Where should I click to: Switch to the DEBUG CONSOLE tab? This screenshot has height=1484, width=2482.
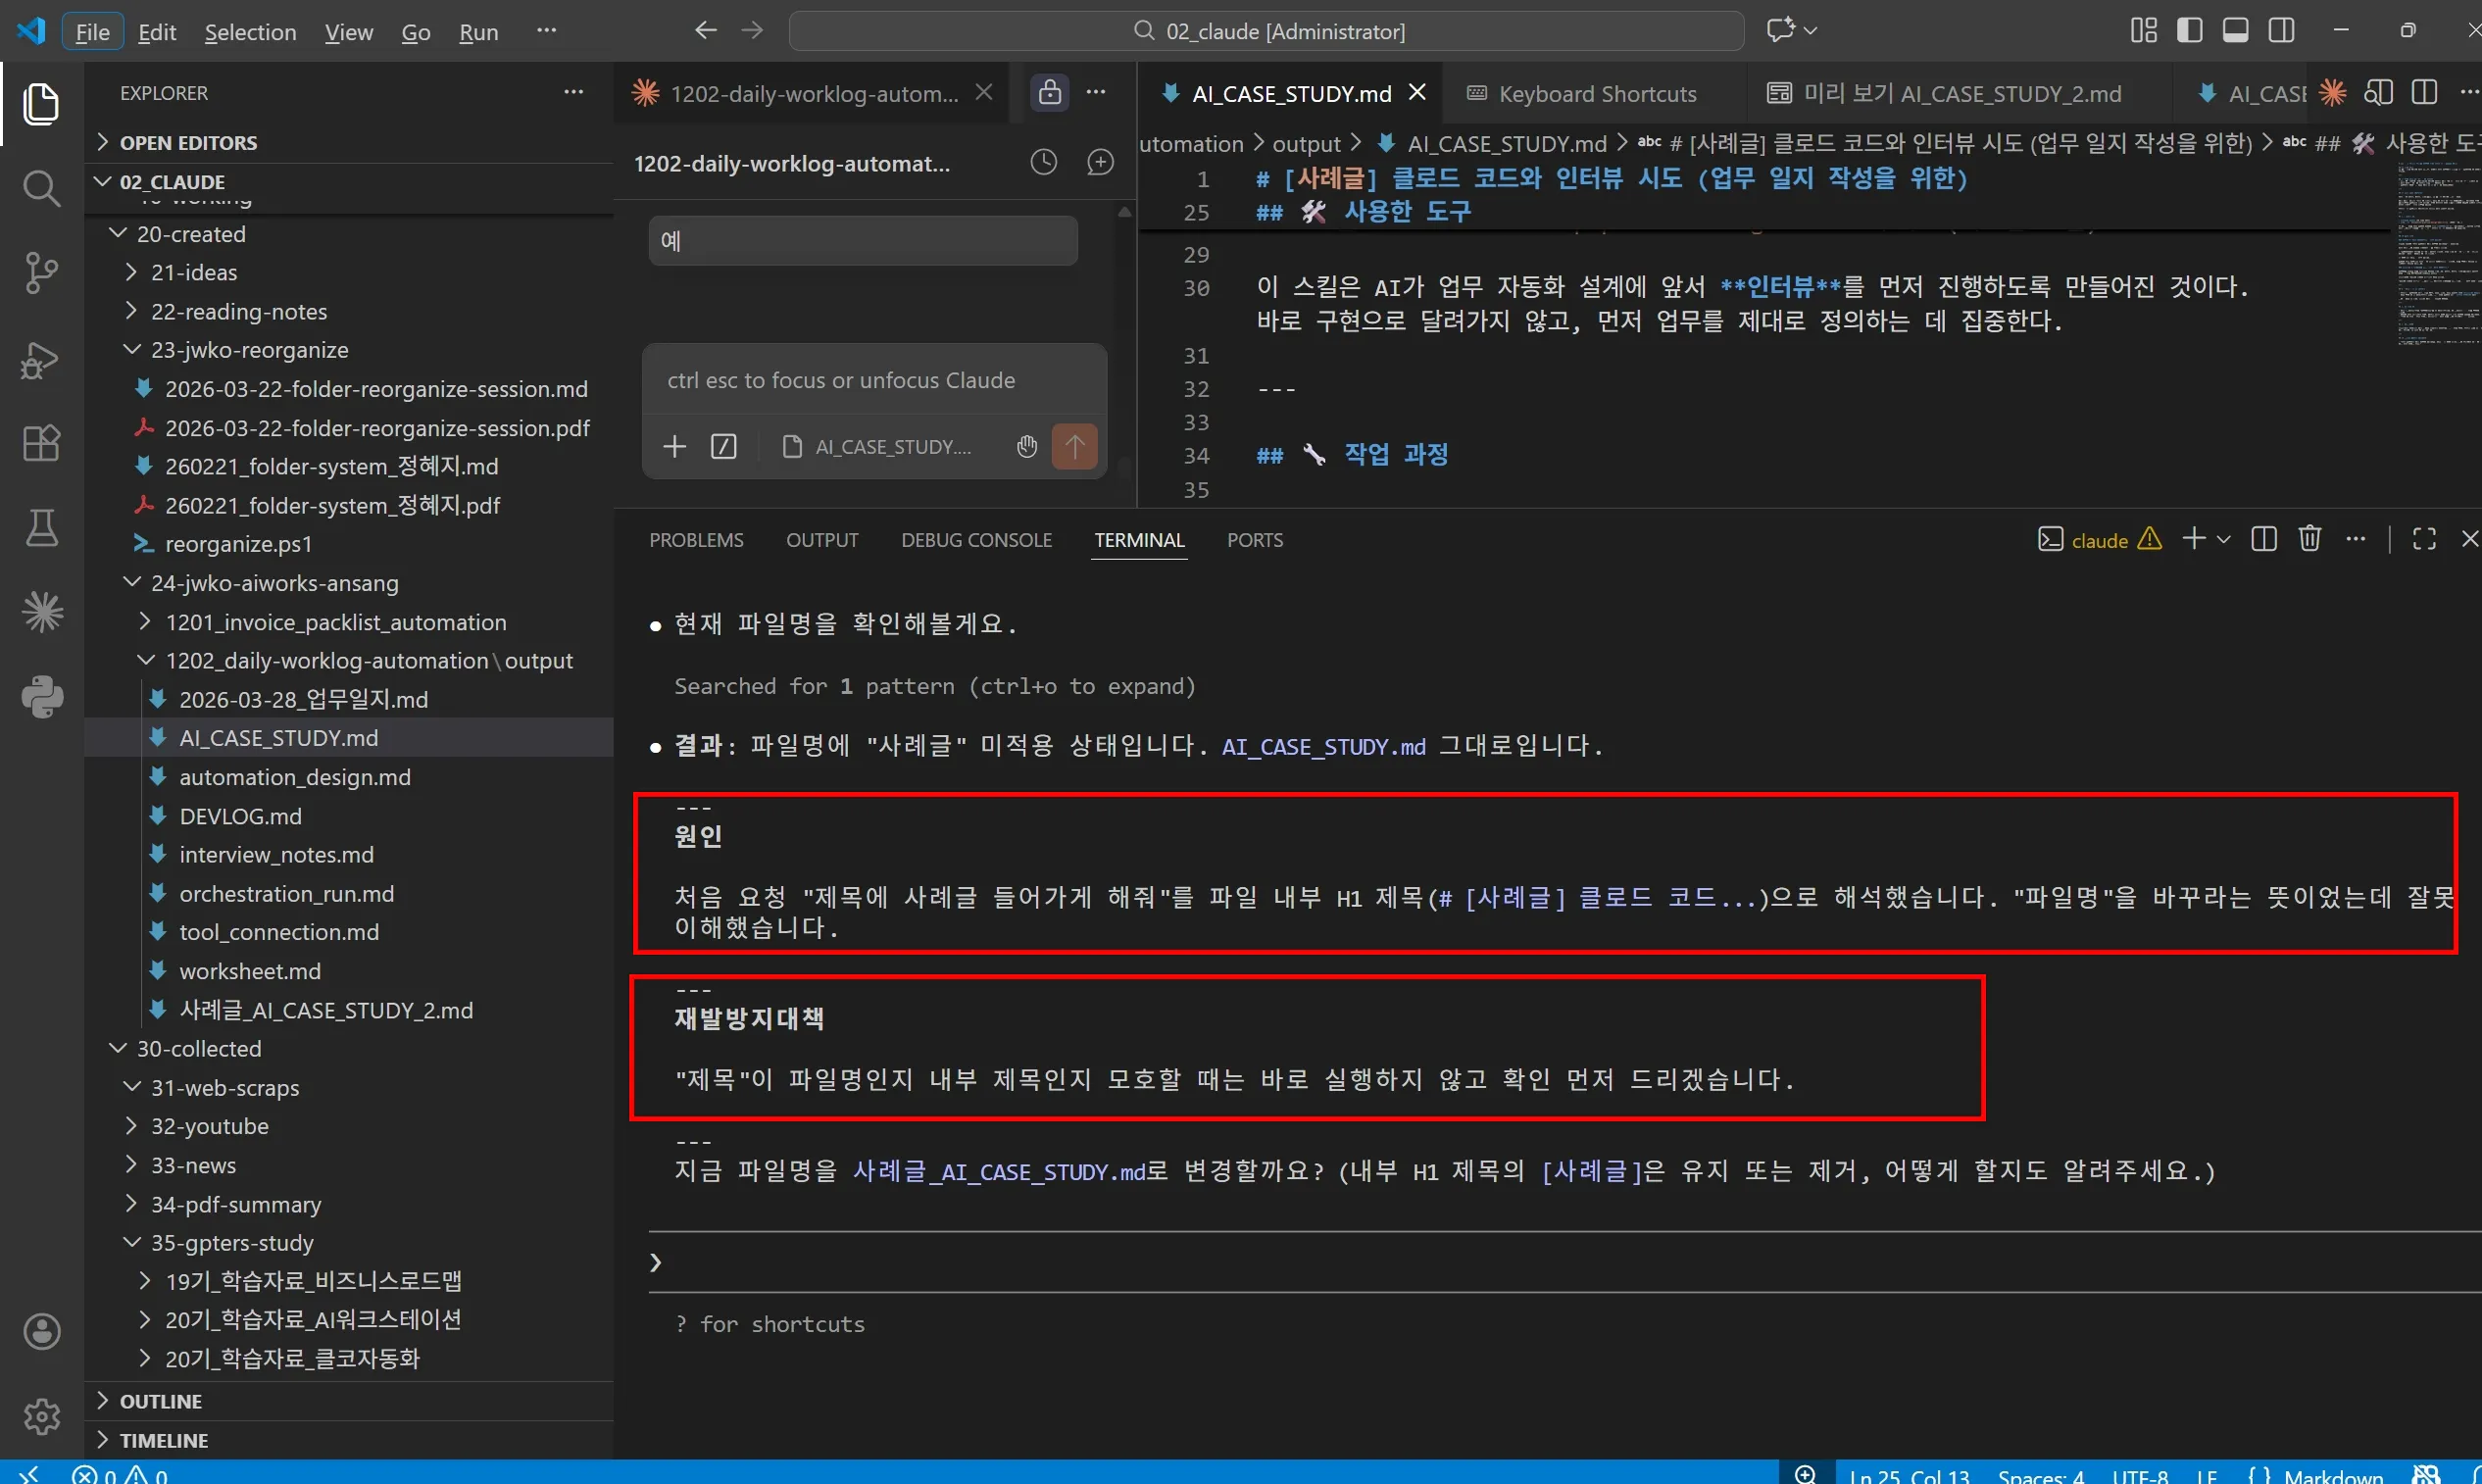point(976,540)
